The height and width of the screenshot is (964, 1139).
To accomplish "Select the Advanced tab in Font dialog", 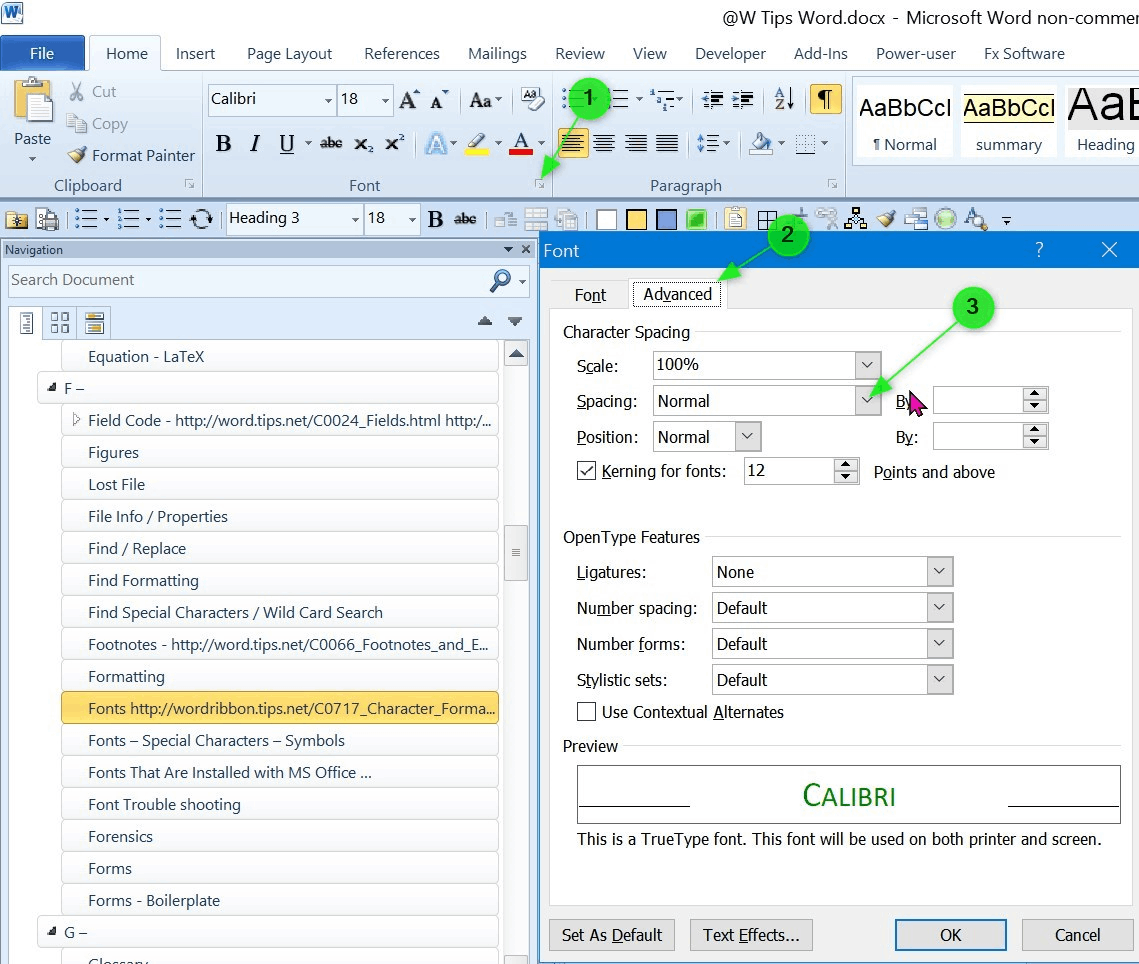I will (678, 294).
